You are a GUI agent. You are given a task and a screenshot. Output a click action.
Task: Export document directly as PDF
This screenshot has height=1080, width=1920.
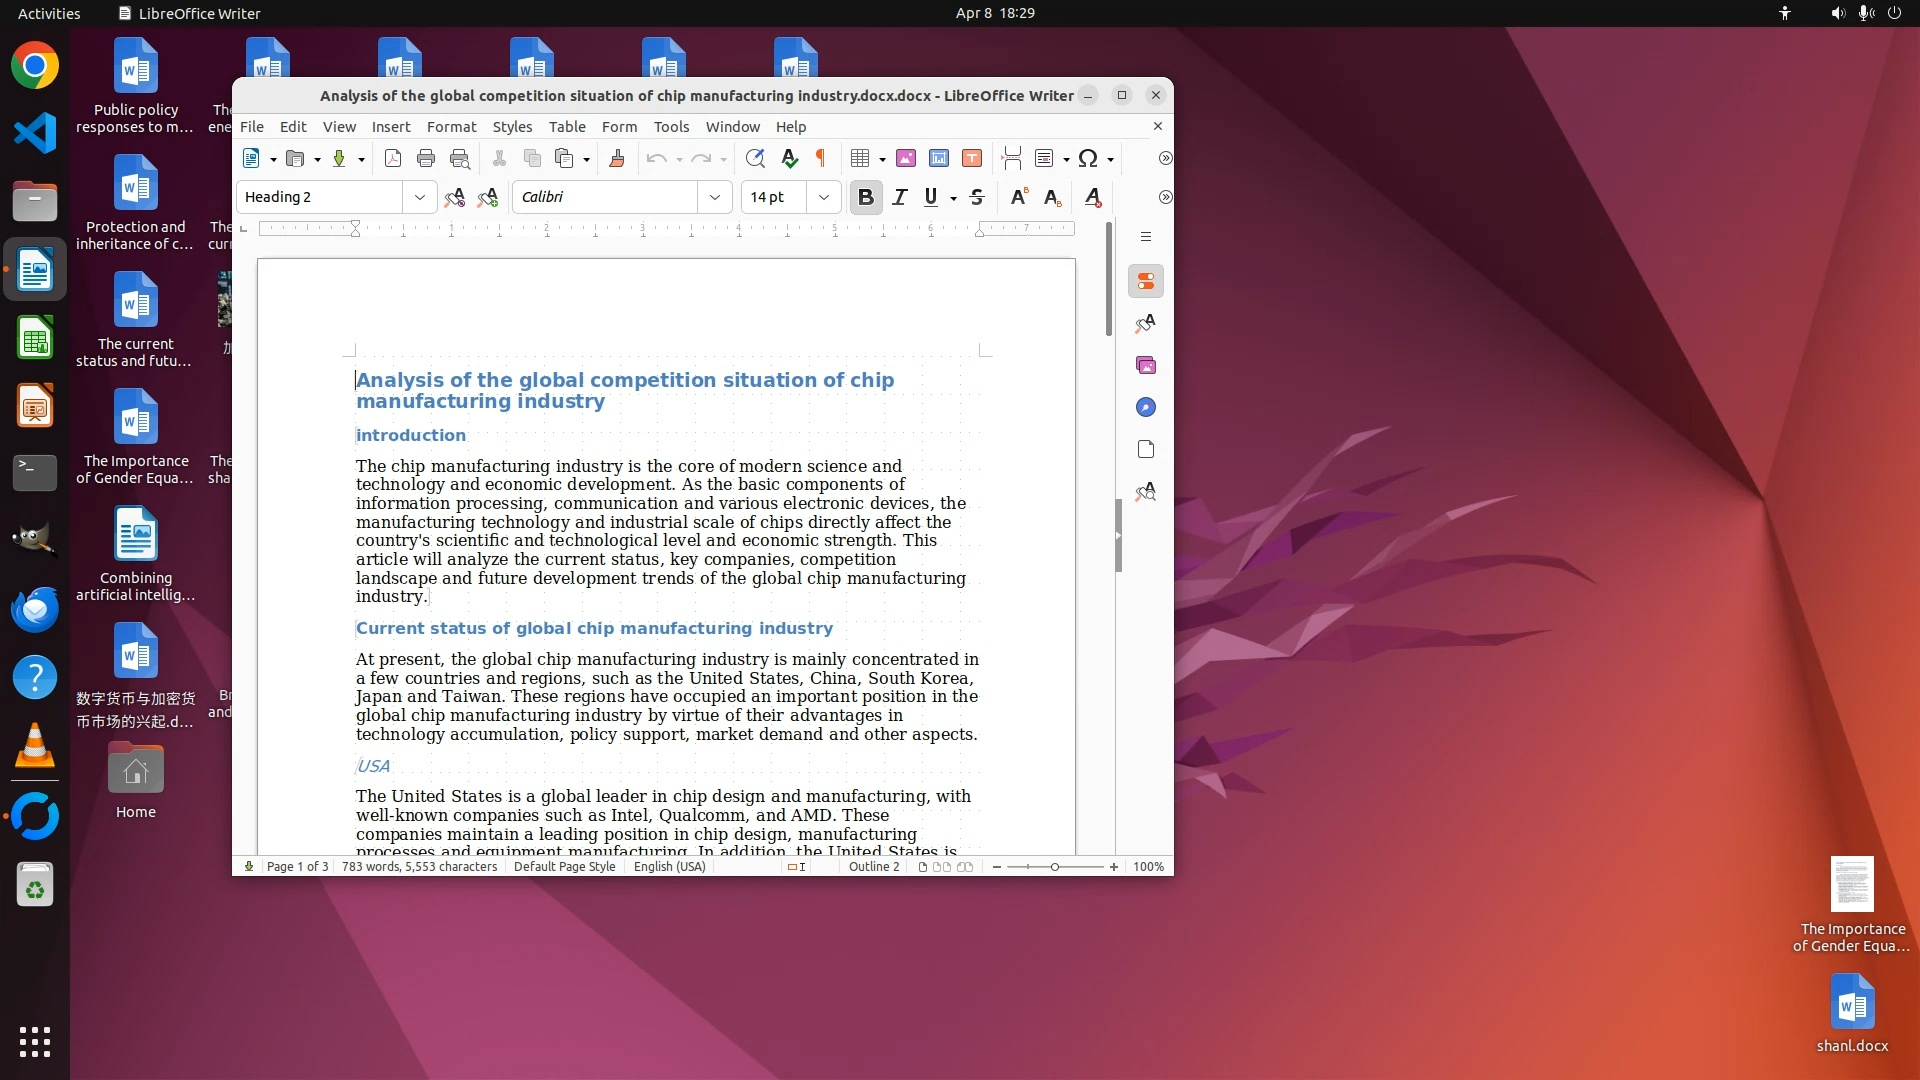tap(393, 158)
